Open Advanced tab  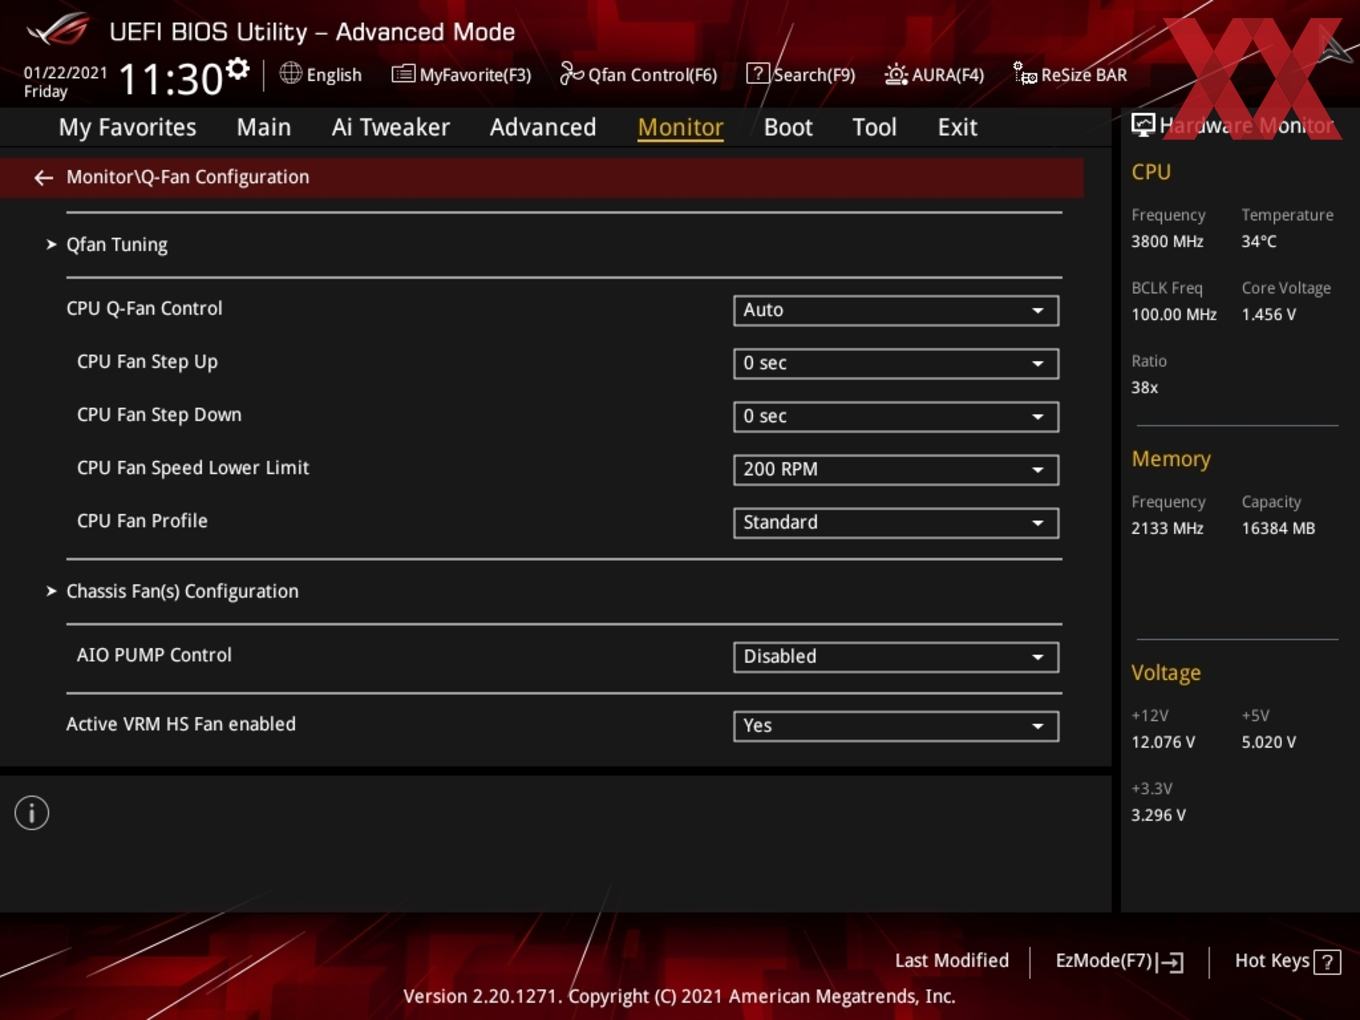(x=543, y=127)
